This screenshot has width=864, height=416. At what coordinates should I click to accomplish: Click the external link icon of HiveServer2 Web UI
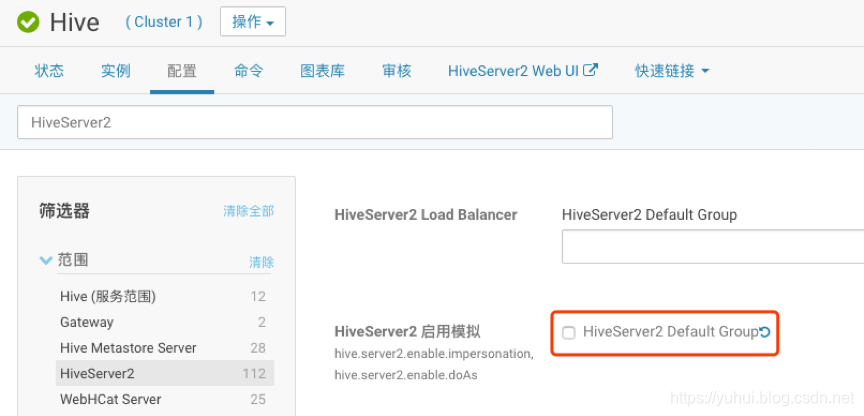(591, 70)
